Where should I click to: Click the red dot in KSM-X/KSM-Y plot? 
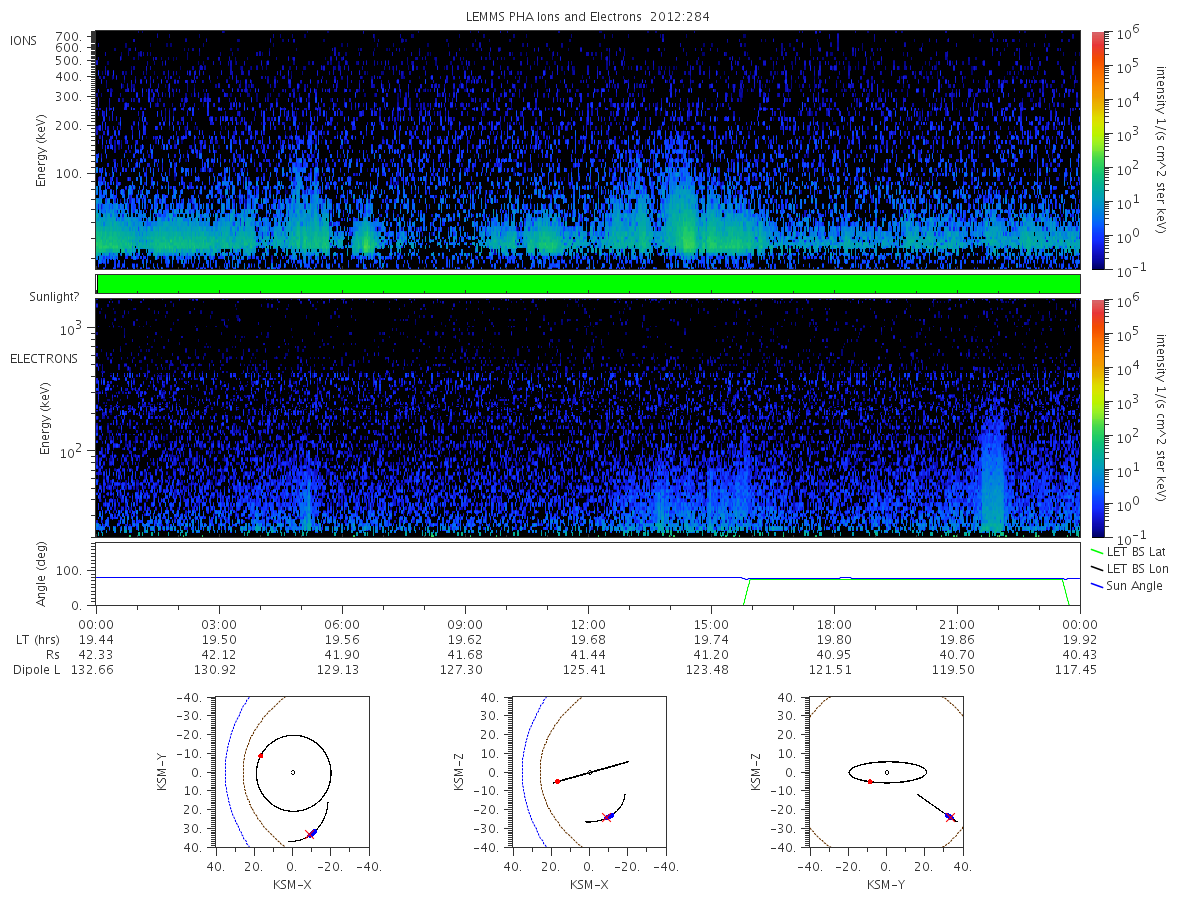point(261,756)
